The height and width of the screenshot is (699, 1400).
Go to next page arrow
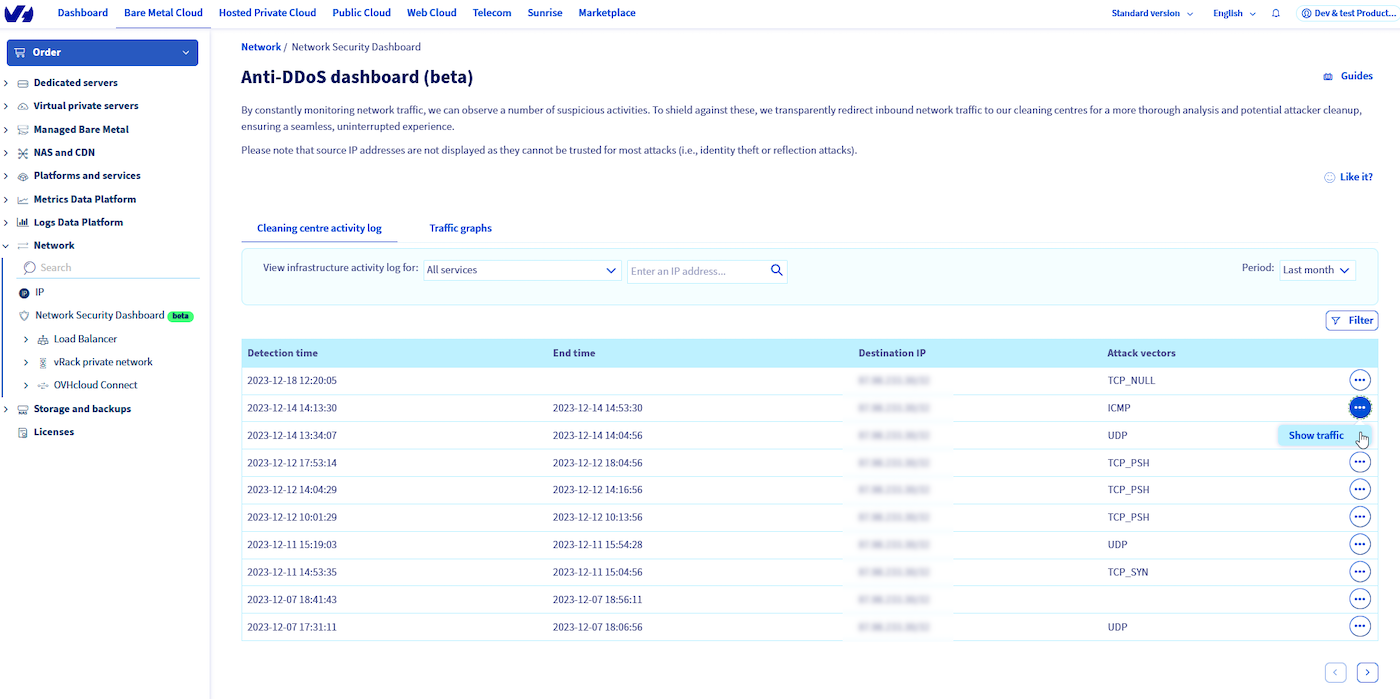coord(1367,673)
